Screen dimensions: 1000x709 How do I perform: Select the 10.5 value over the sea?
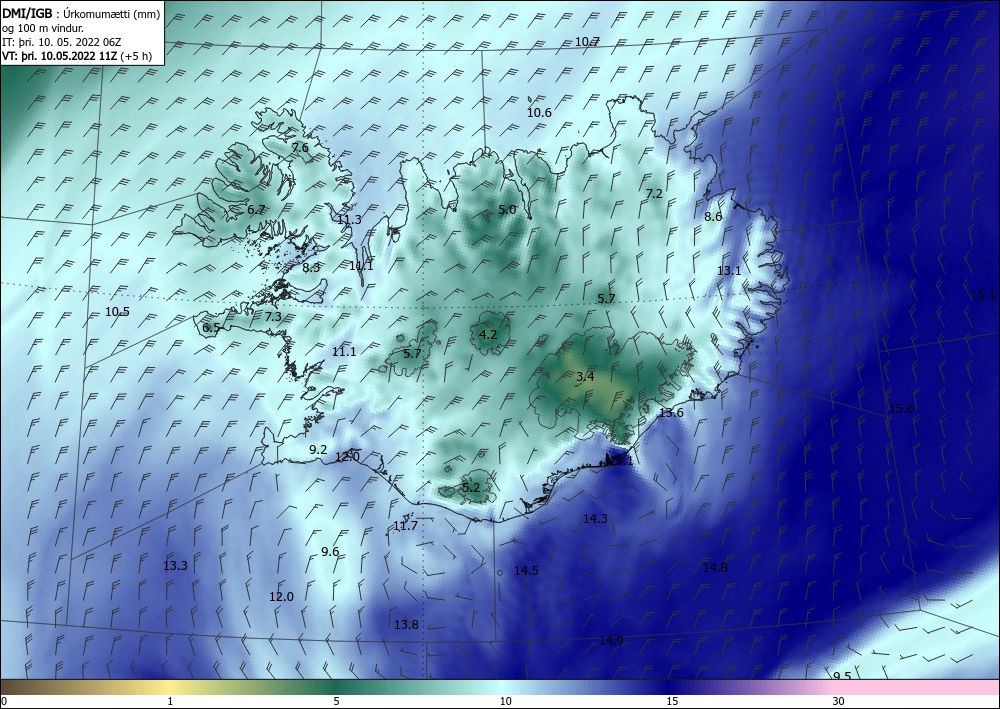click(x=117, y=312)
